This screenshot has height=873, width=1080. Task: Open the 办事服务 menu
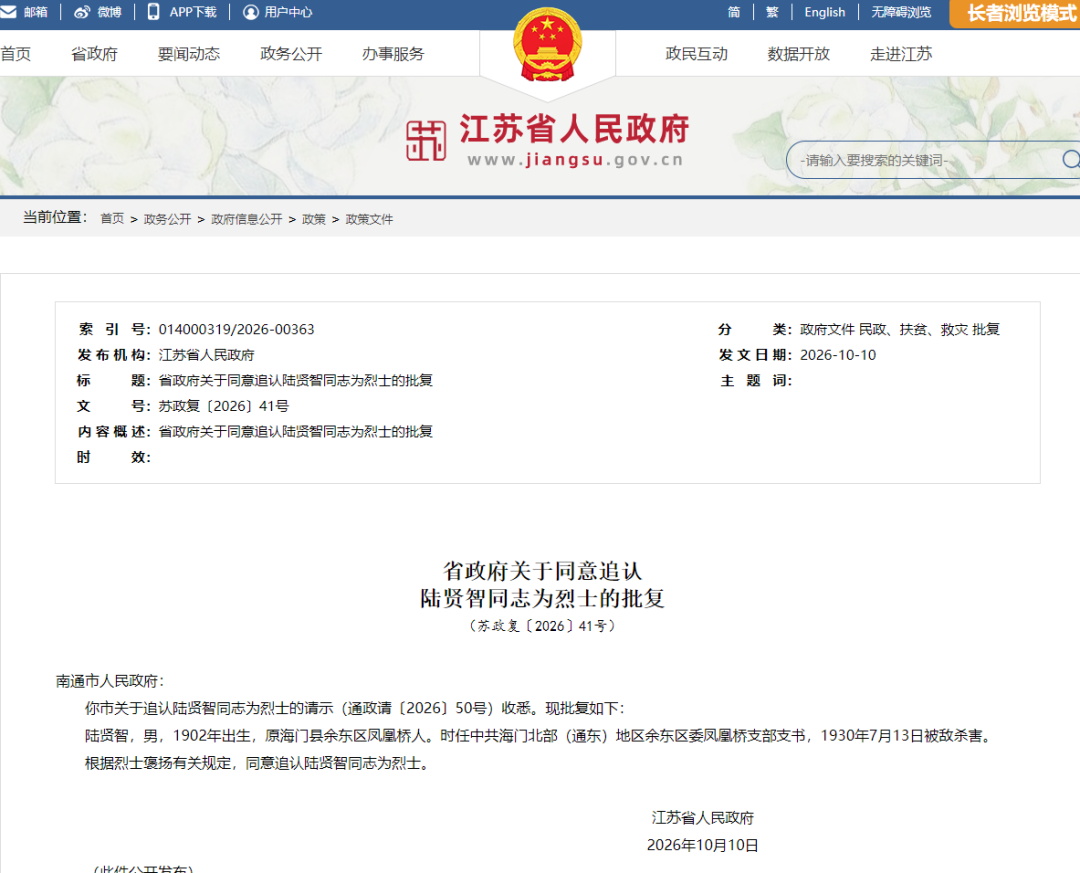click(x=393, y=54)
